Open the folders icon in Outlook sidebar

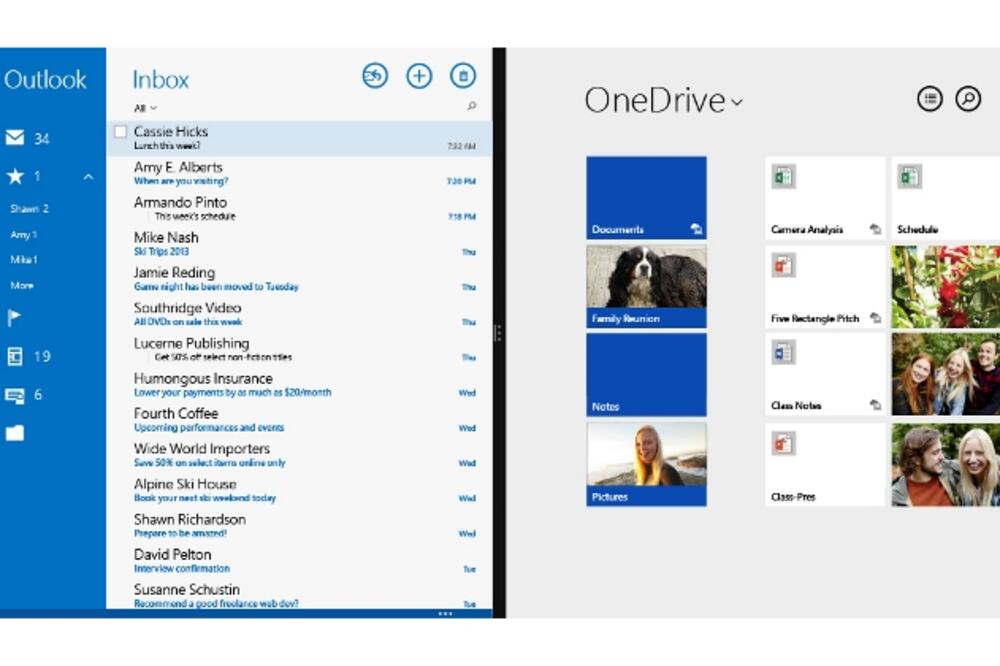tap(16, 433)
